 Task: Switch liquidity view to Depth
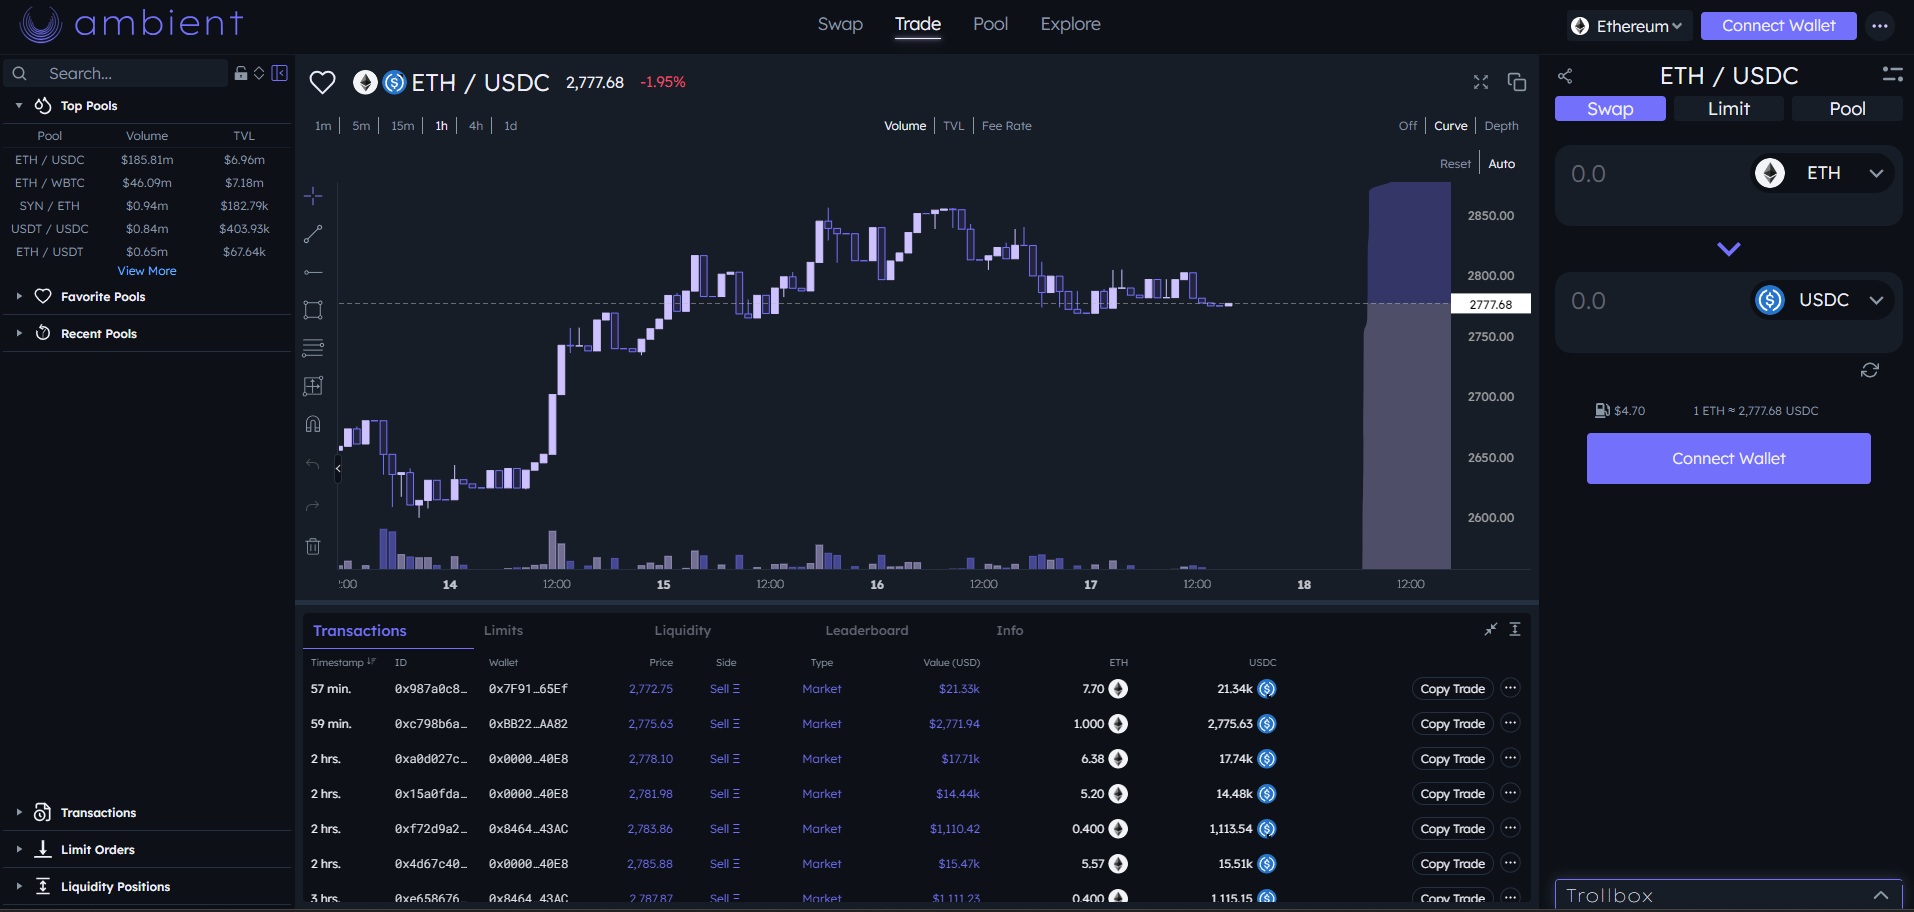click(1501, 126)
